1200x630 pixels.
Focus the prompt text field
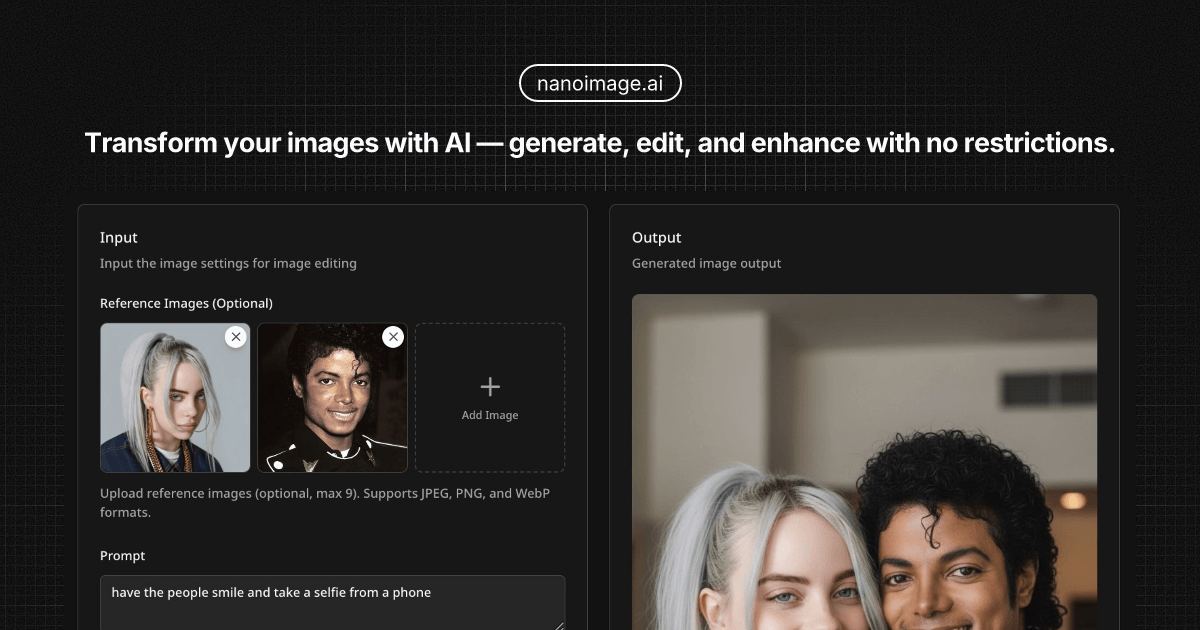tap(332, 603)
